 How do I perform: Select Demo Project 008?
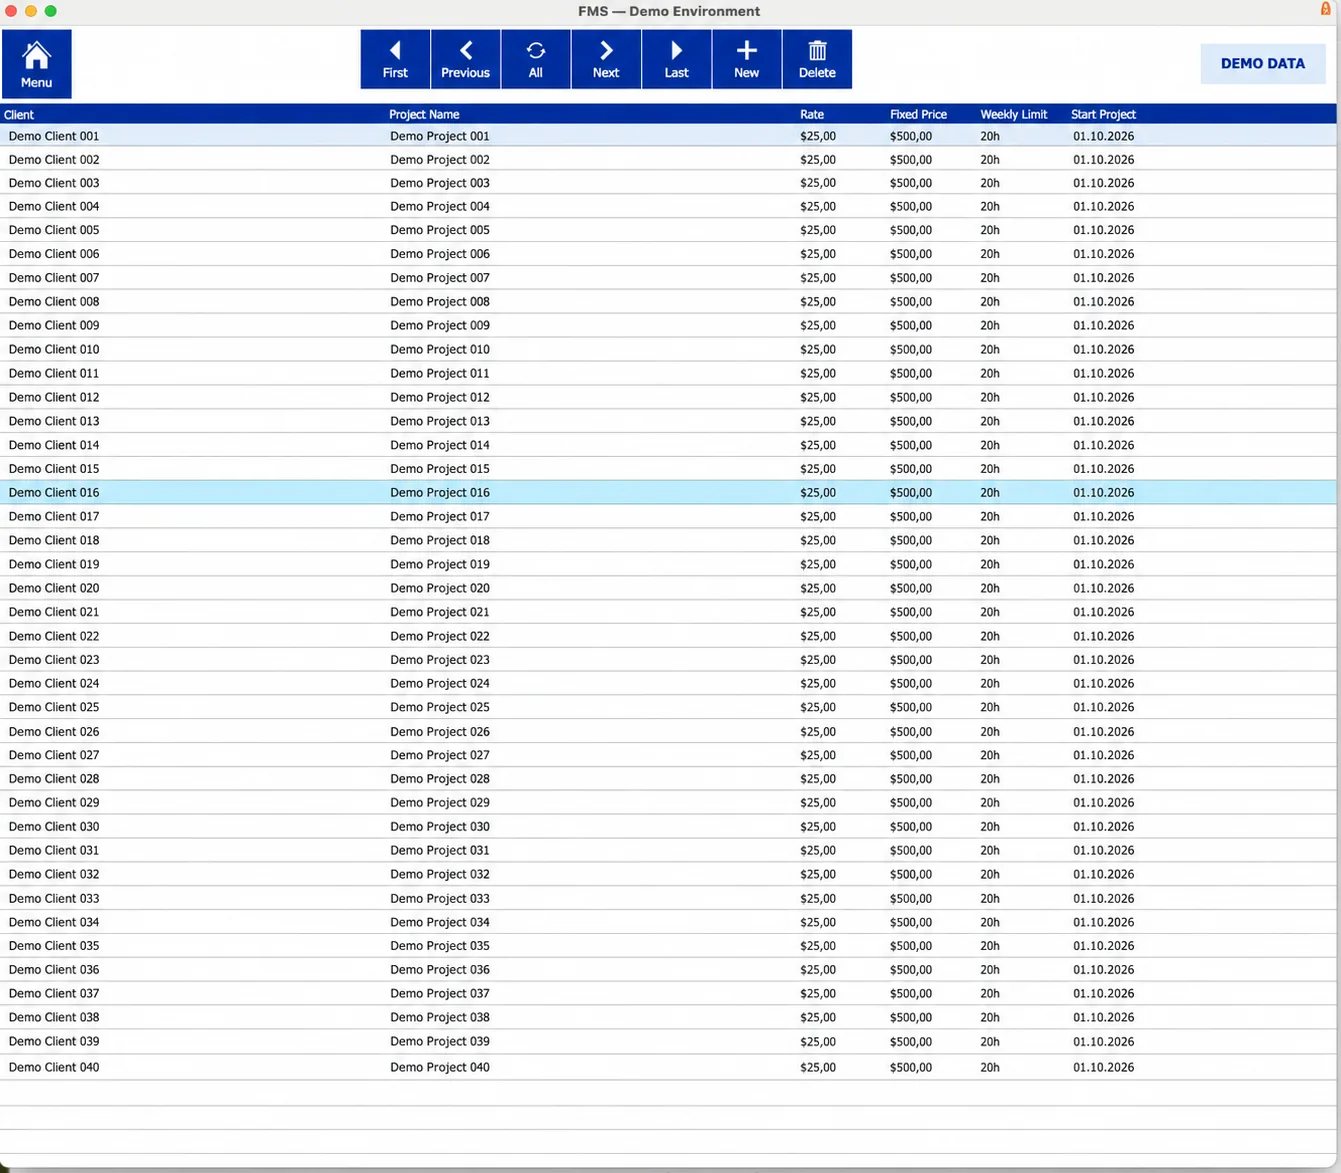point(440,302)
